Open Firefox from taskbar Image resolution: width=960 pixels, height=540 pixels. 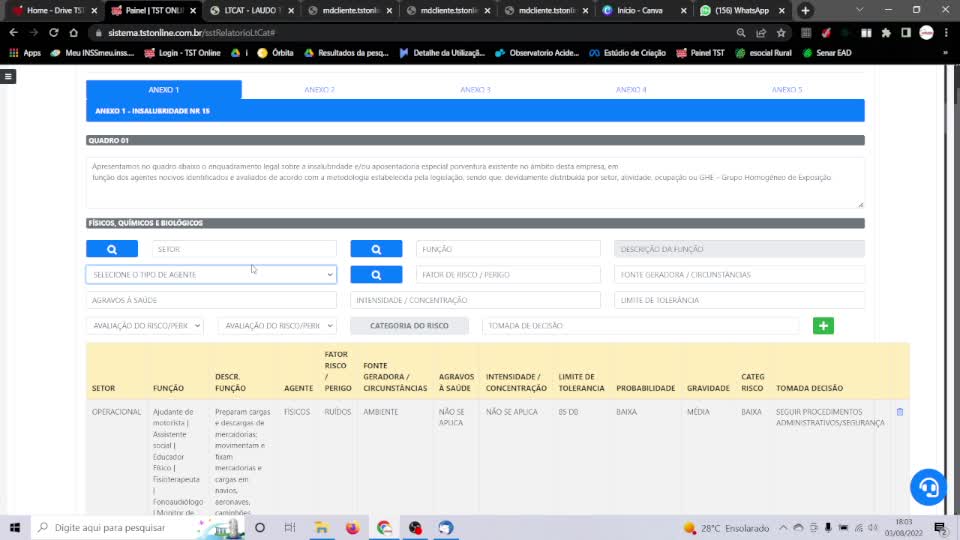pos(353,527)
